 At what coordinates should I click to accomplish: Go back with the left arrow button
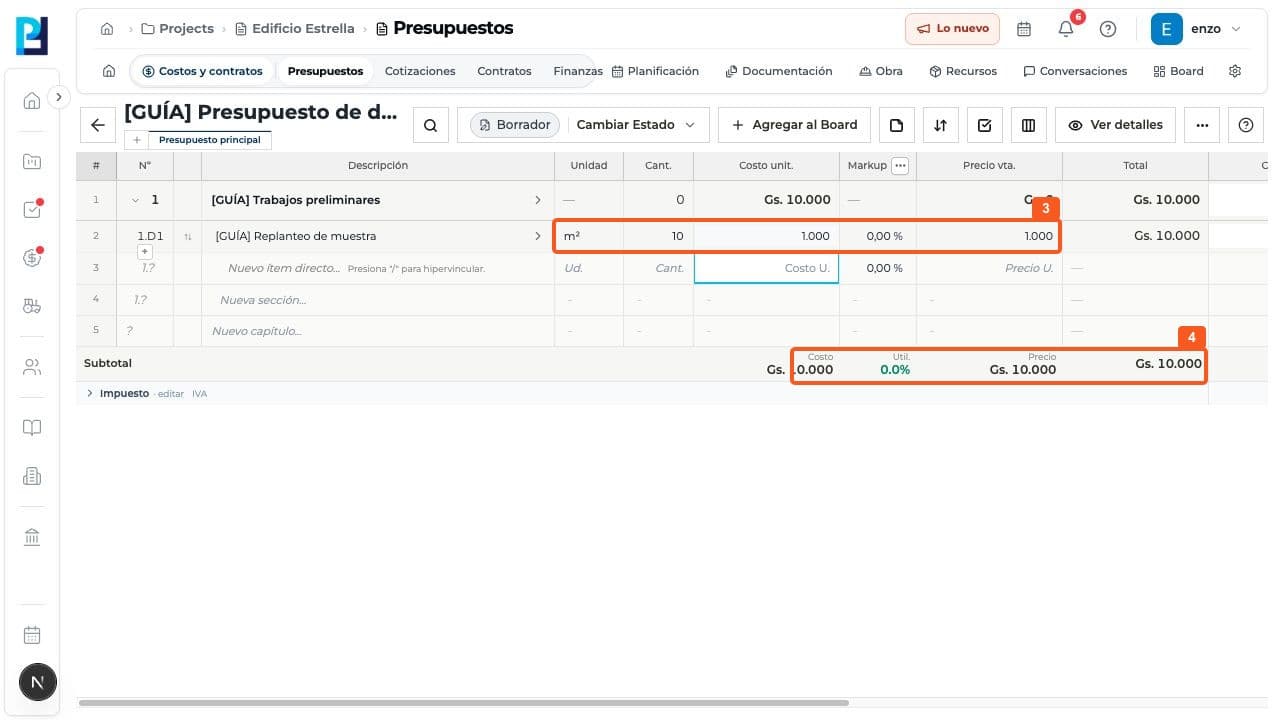tap(98, 125)
